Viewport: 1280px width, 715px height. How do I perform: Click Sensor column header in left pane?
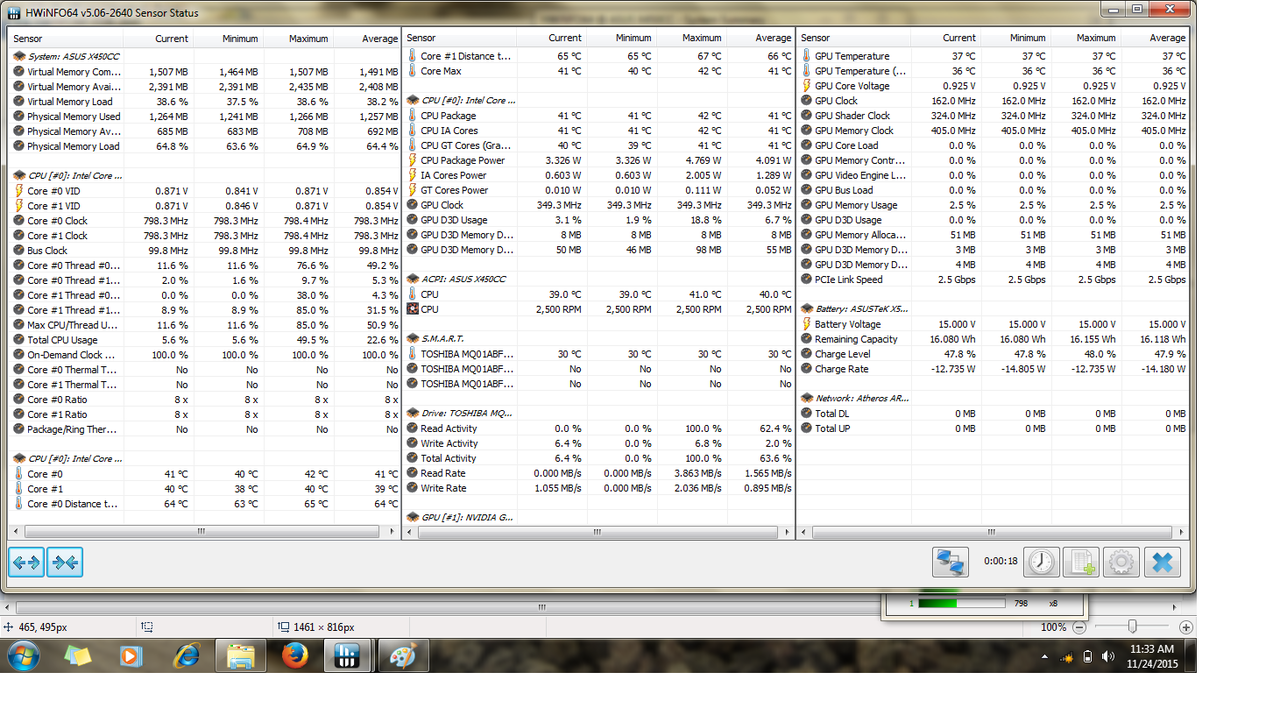pos(66,38)
